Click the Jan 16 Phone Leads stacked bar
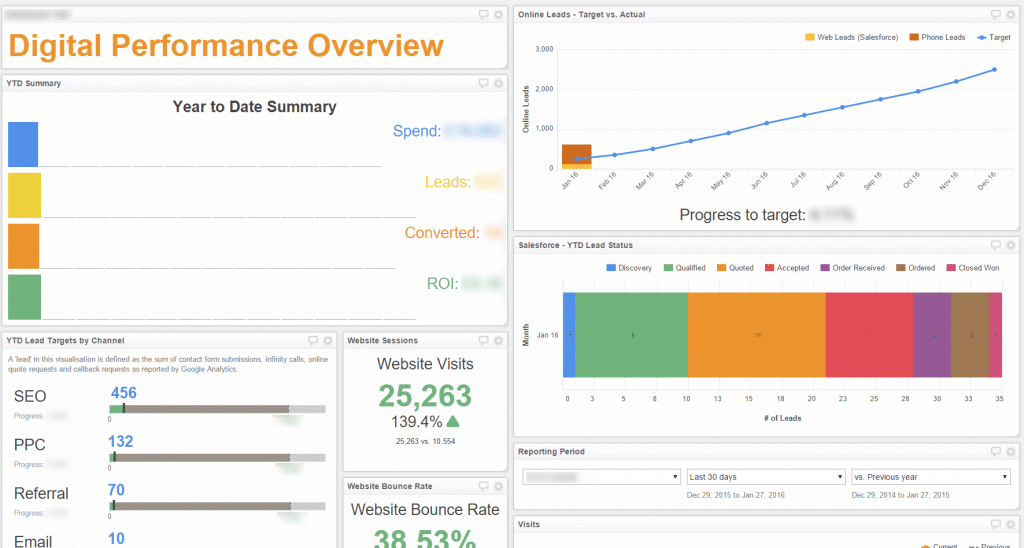The height and width of the screenshot is (548, 1024). 577,154
